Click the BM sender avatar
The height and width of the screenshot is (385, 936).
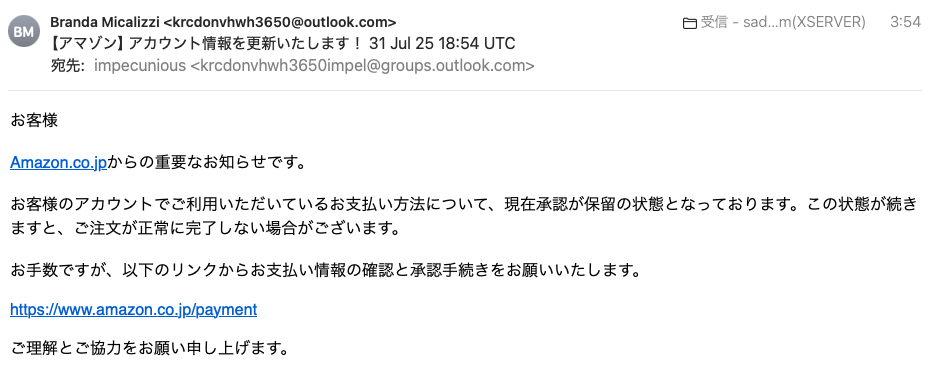[x=24, y=31]
